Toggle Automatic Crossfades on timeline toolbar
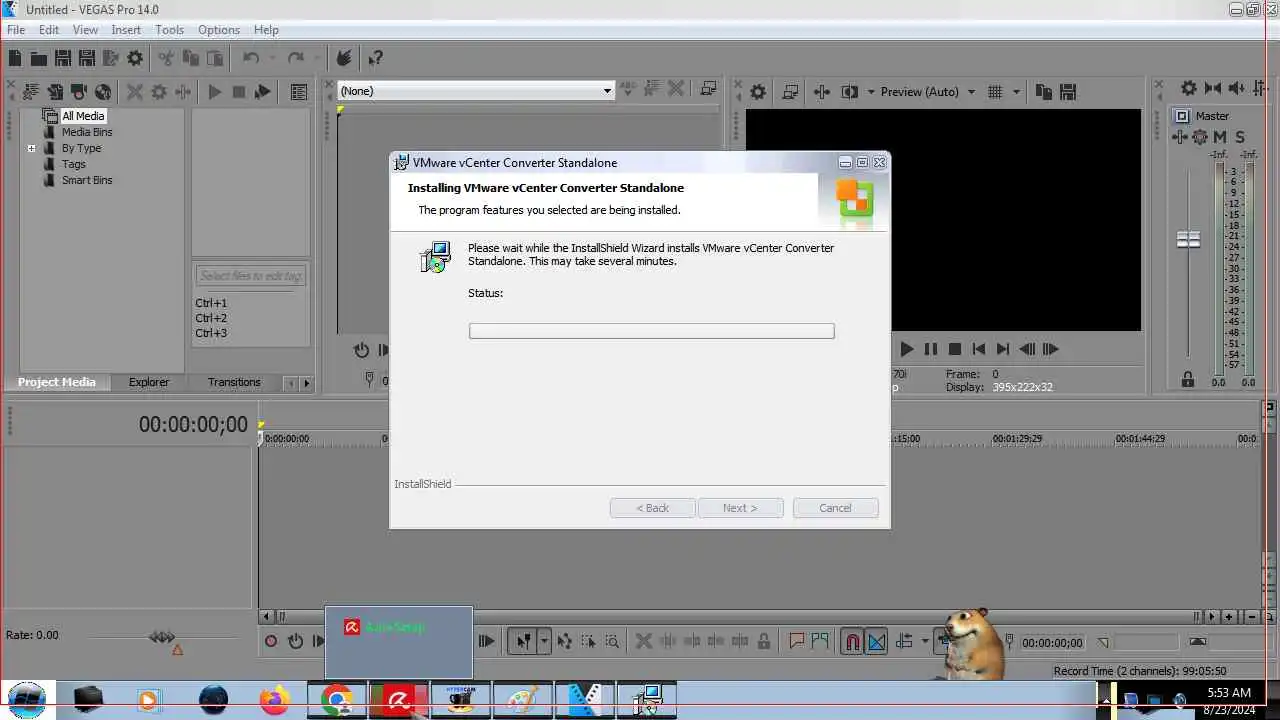The image size is (1280, 720). click(x=877, y=642)
